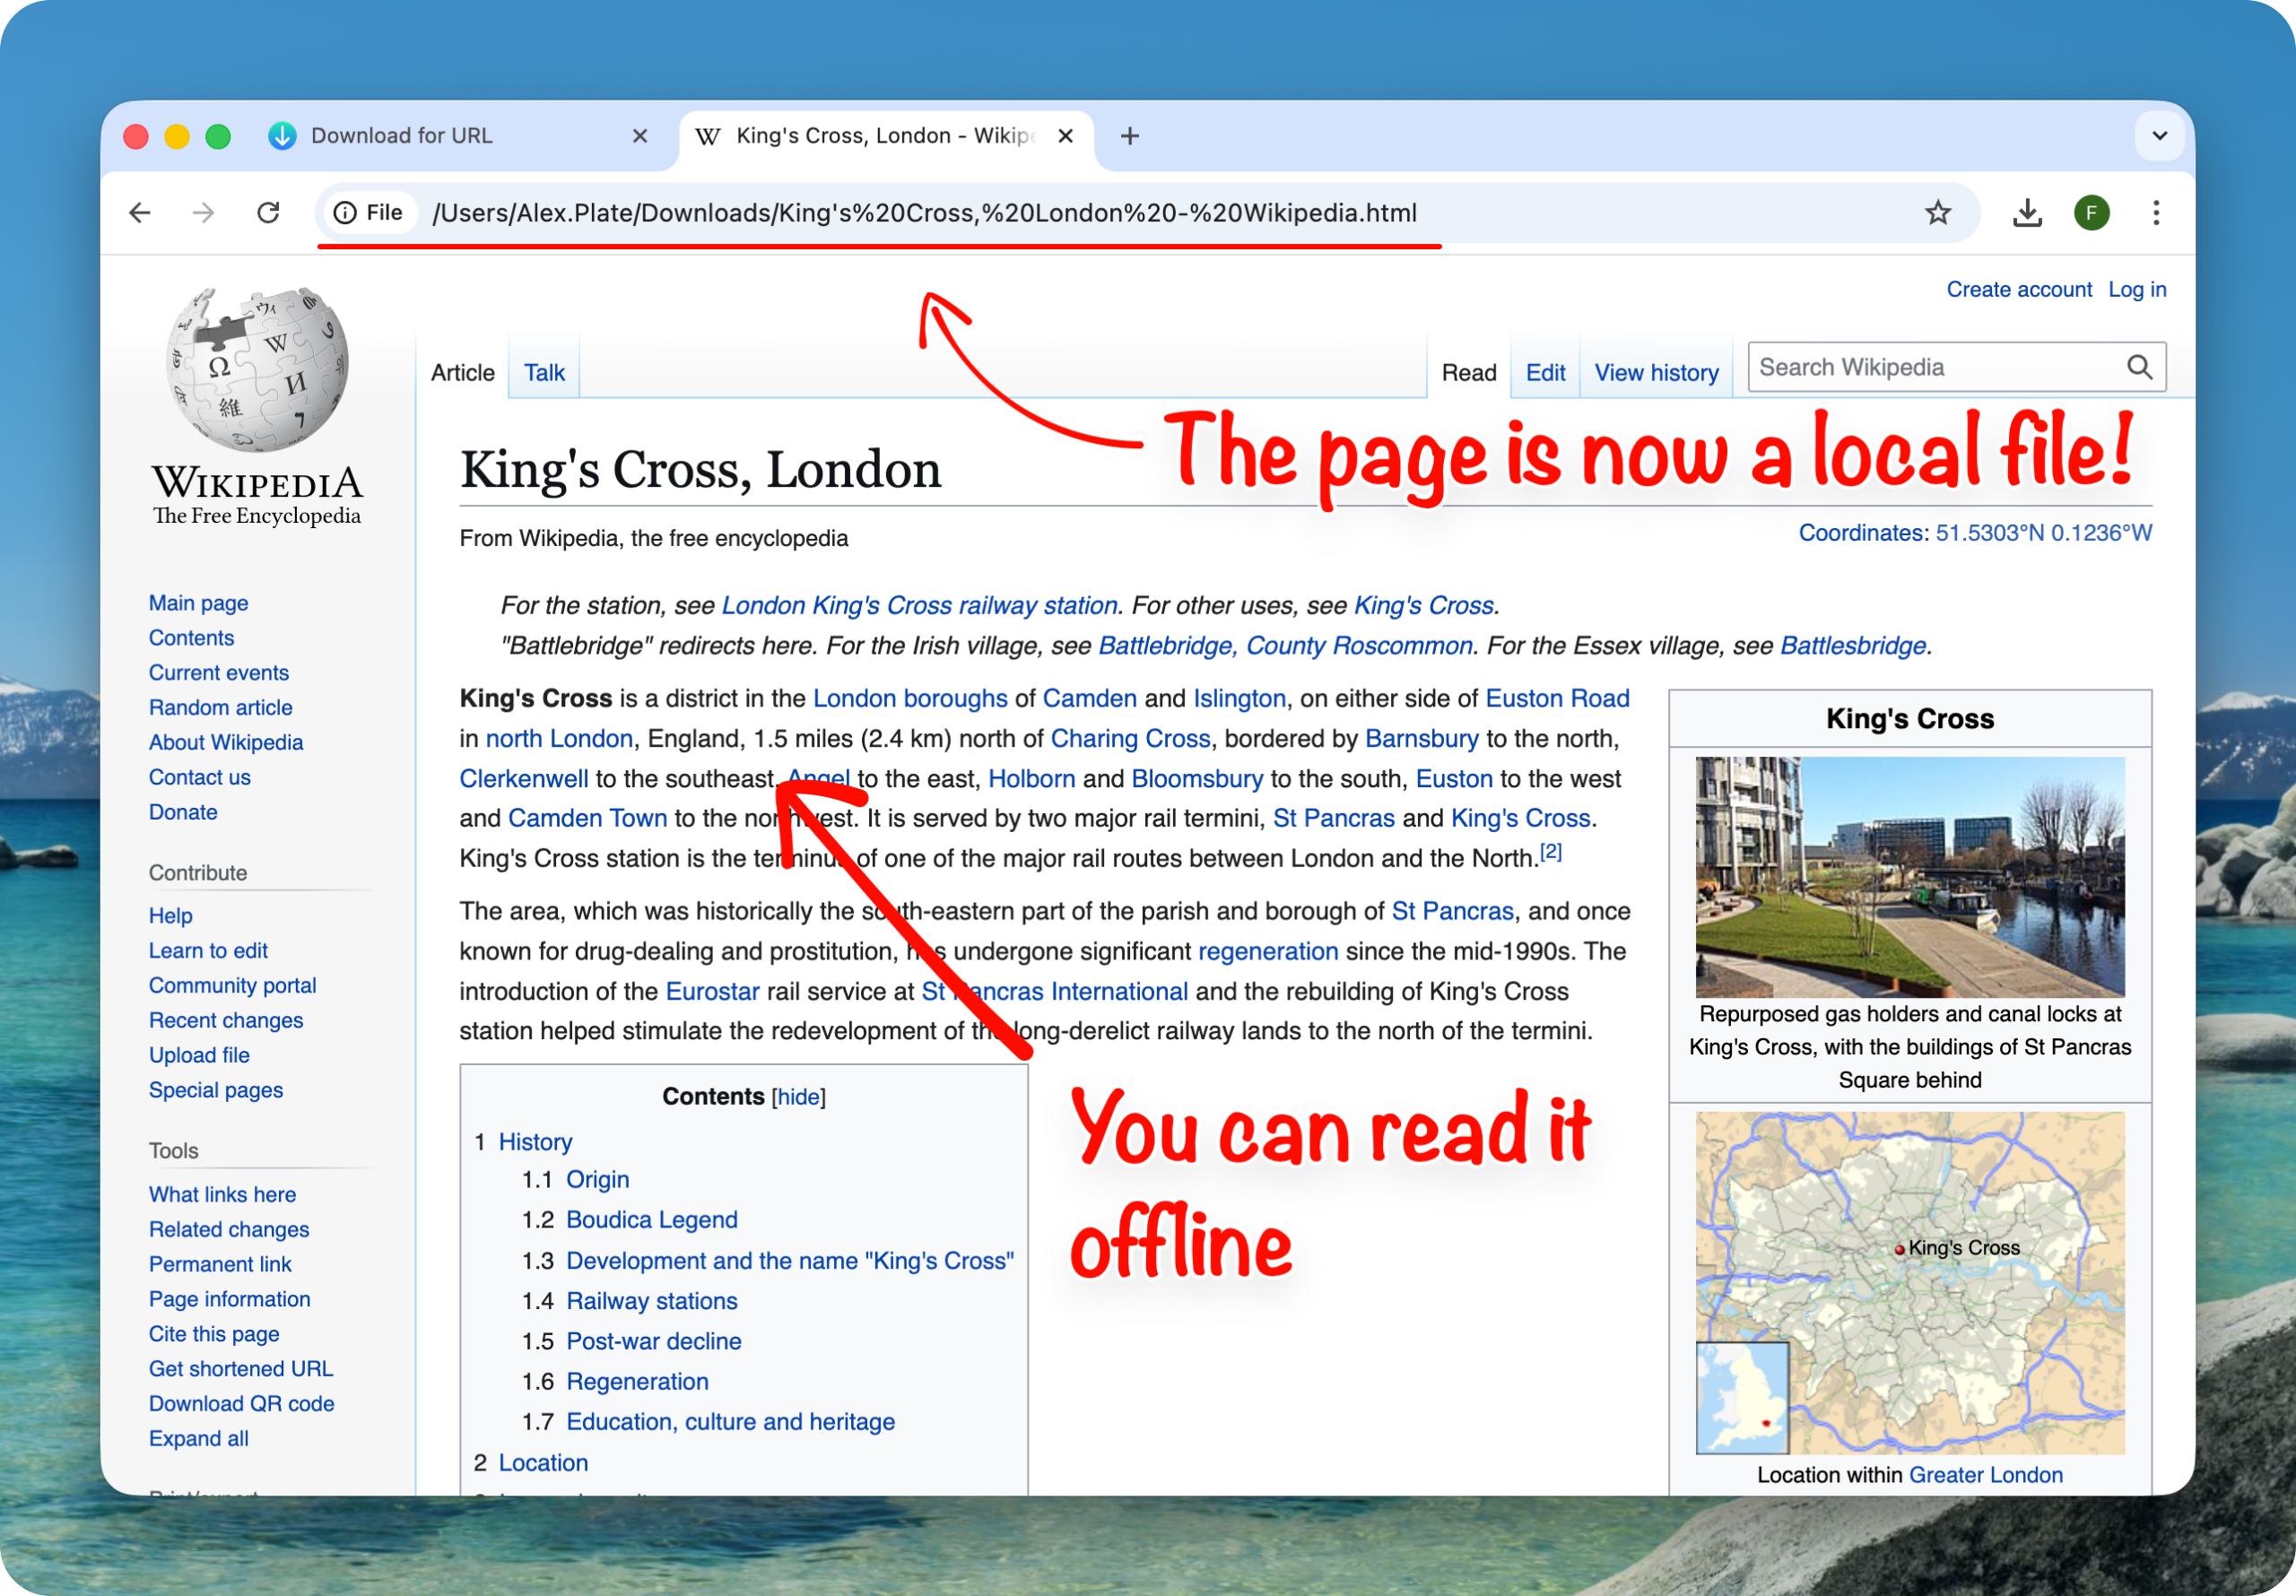Open the View history tab
This screenshot has height=1596, width=2296.
coord(1655,371)
